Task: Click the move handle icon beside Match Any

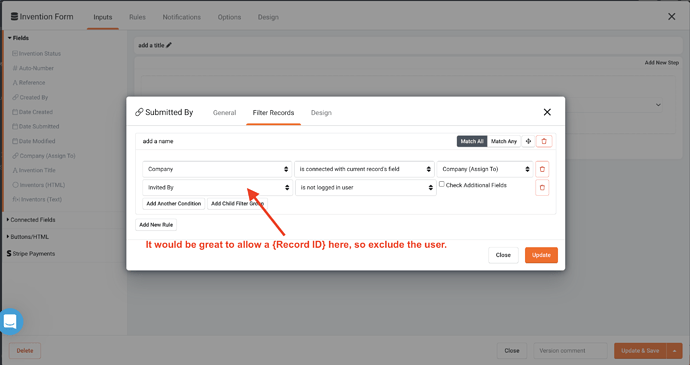Action: pos(528,141)
